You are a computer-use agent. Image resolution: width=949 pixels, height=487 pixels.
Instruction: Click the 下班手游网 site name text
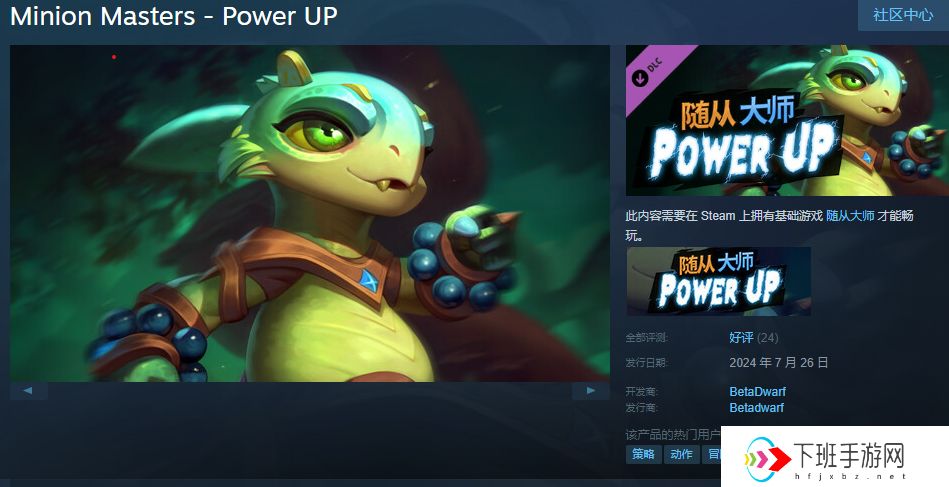(x=848, y=454)
